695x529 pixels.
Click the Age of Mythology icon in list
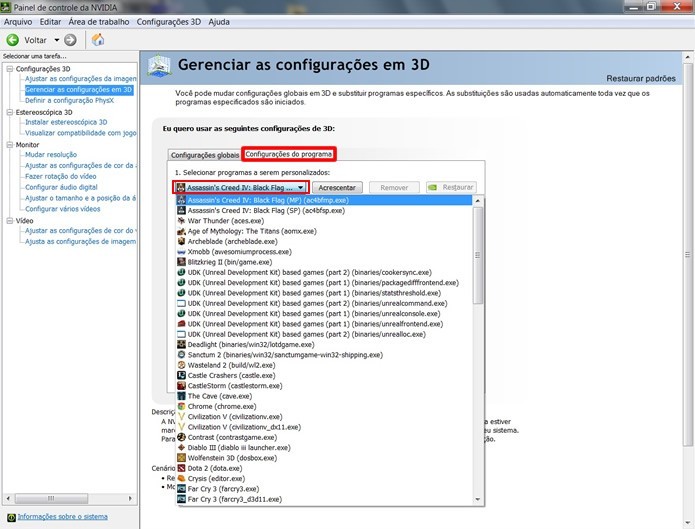(181, 231)
